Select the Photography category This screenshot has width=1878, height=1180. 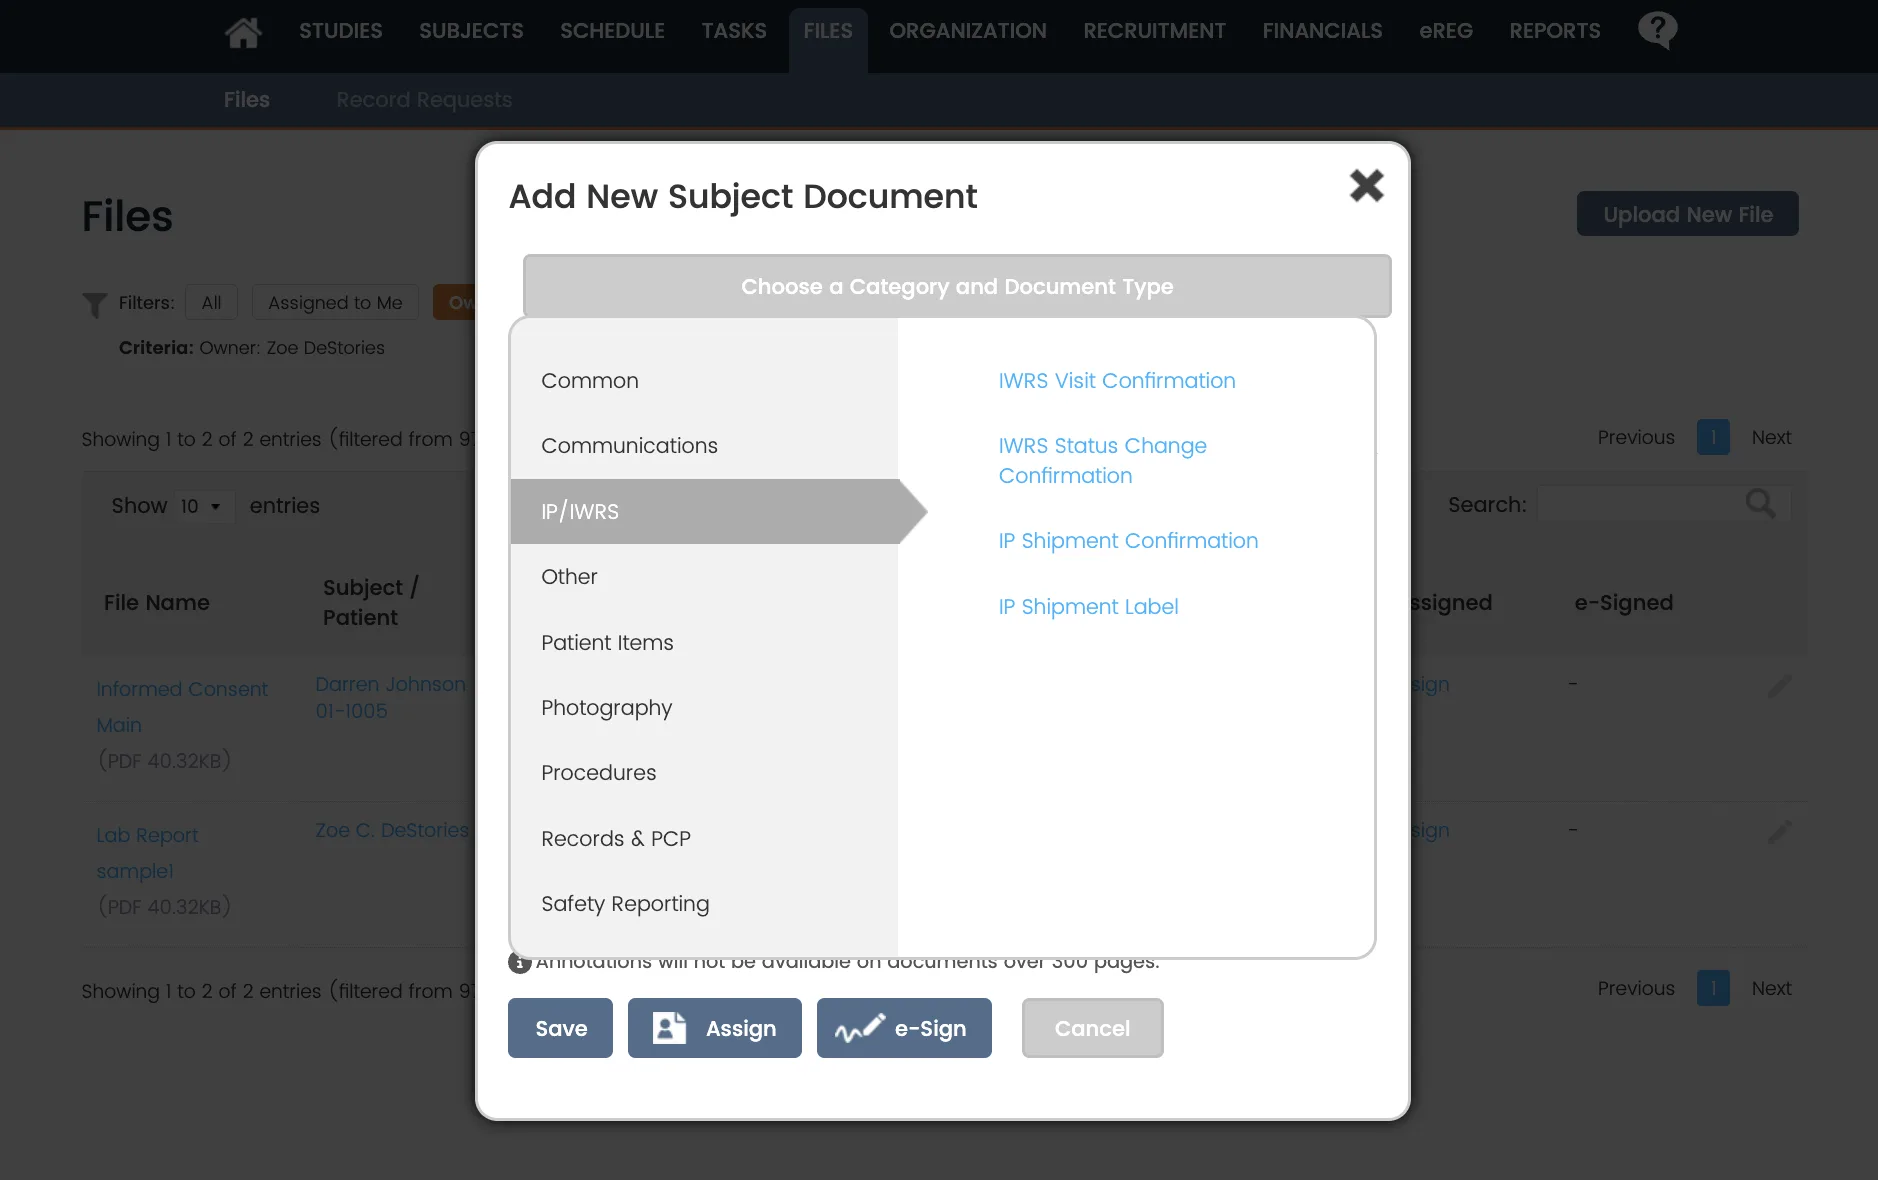pyautogui.click(x=704, y=708)
